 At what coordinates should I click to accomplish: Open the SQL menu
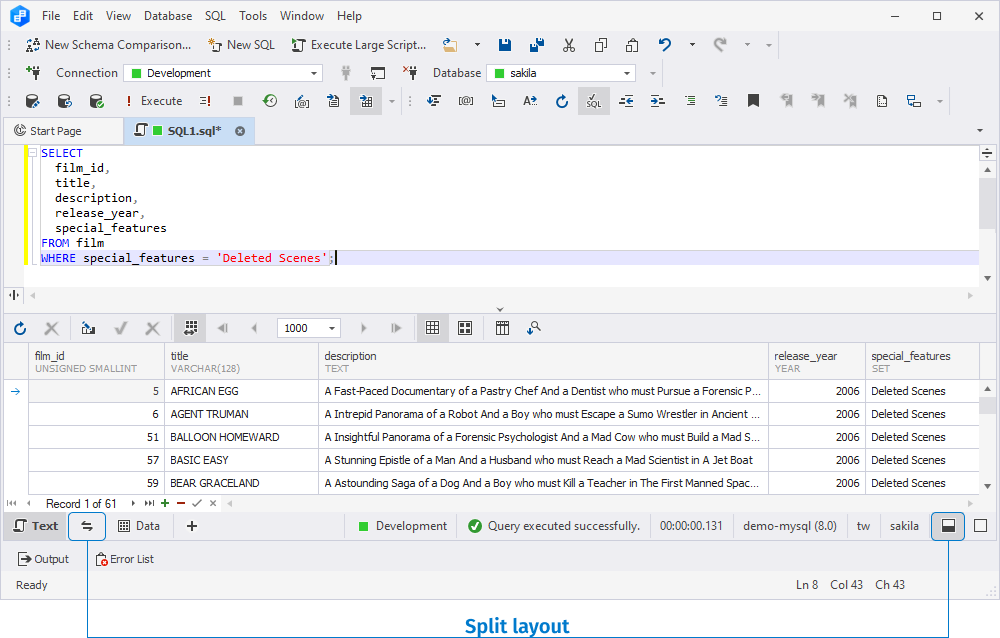tap(215, 16)
